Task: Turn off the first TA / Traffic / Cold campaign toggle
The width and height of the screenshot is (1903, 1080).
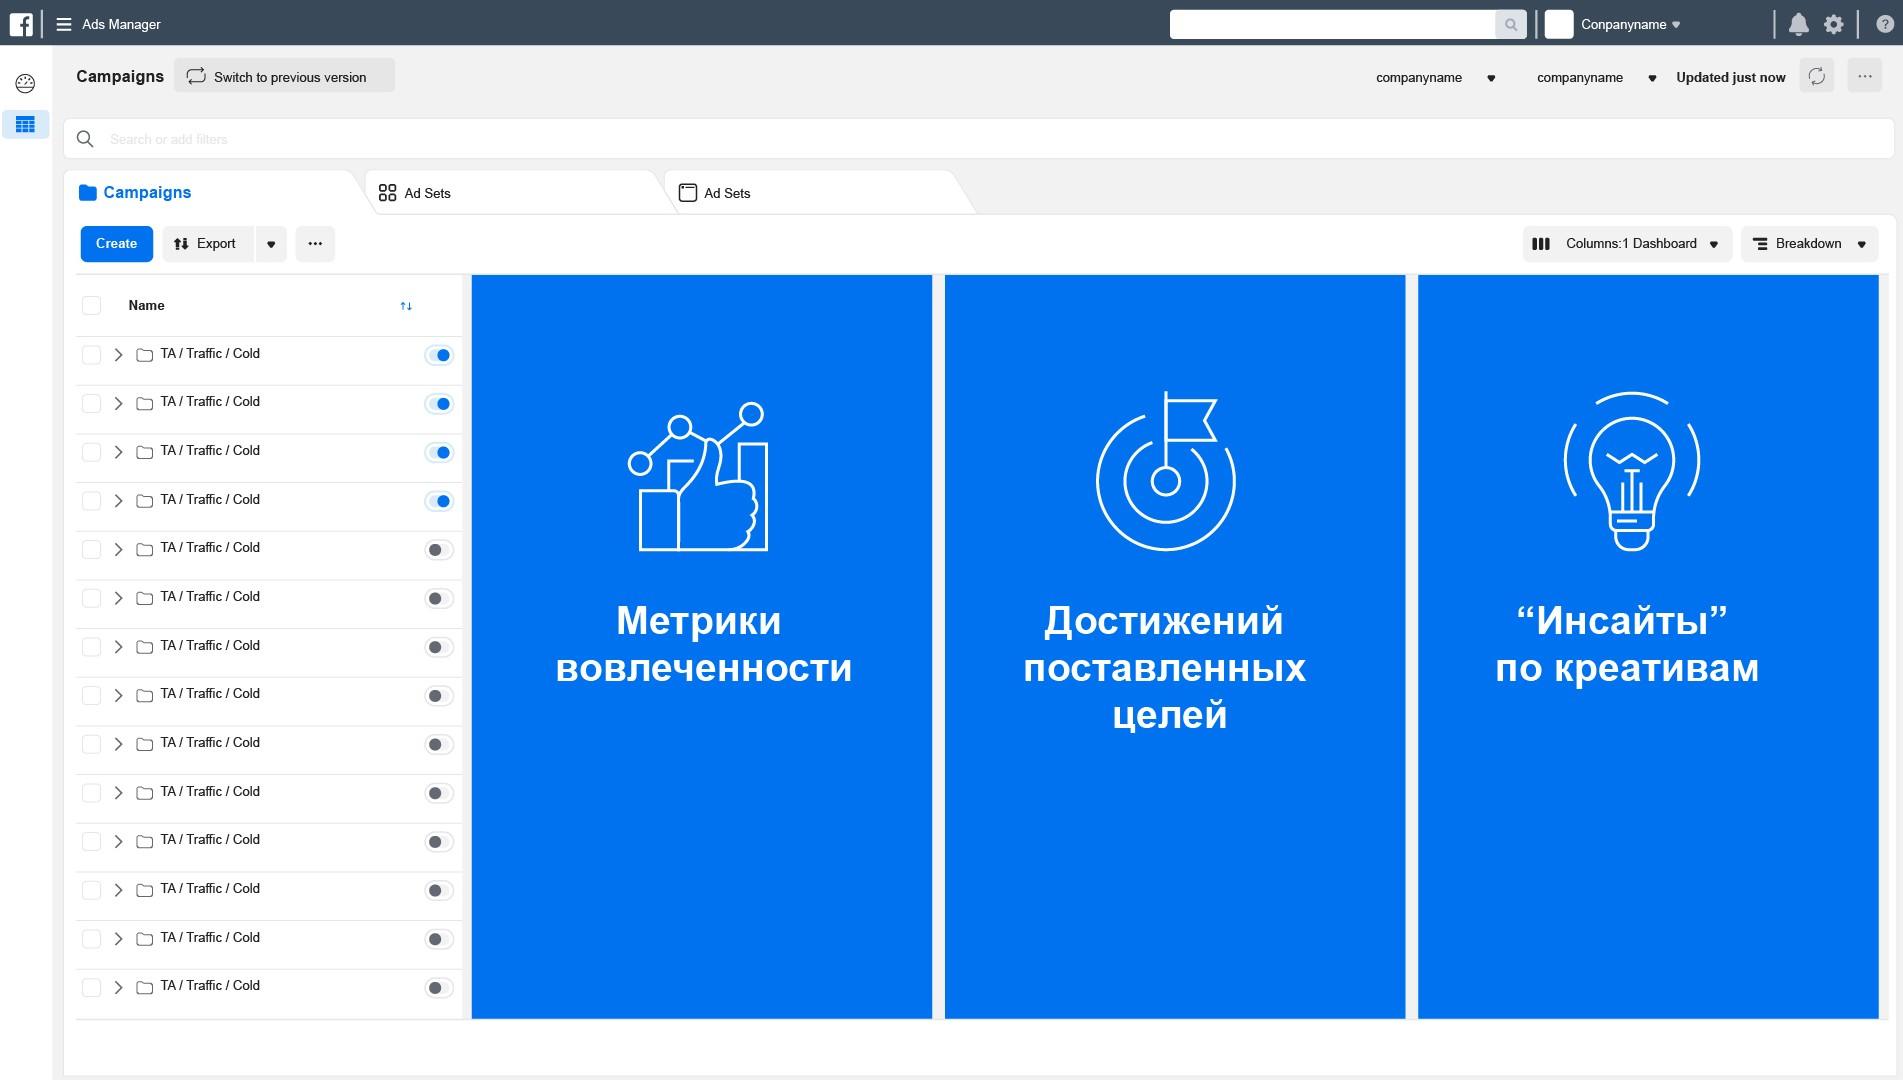Action: tap(439, 355)
